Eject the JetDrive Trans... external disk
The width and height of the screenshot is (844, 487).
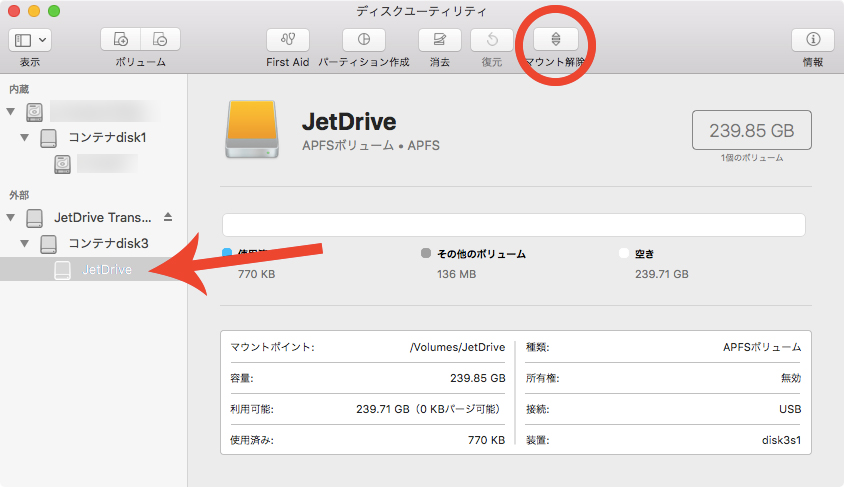coord(168,217)
